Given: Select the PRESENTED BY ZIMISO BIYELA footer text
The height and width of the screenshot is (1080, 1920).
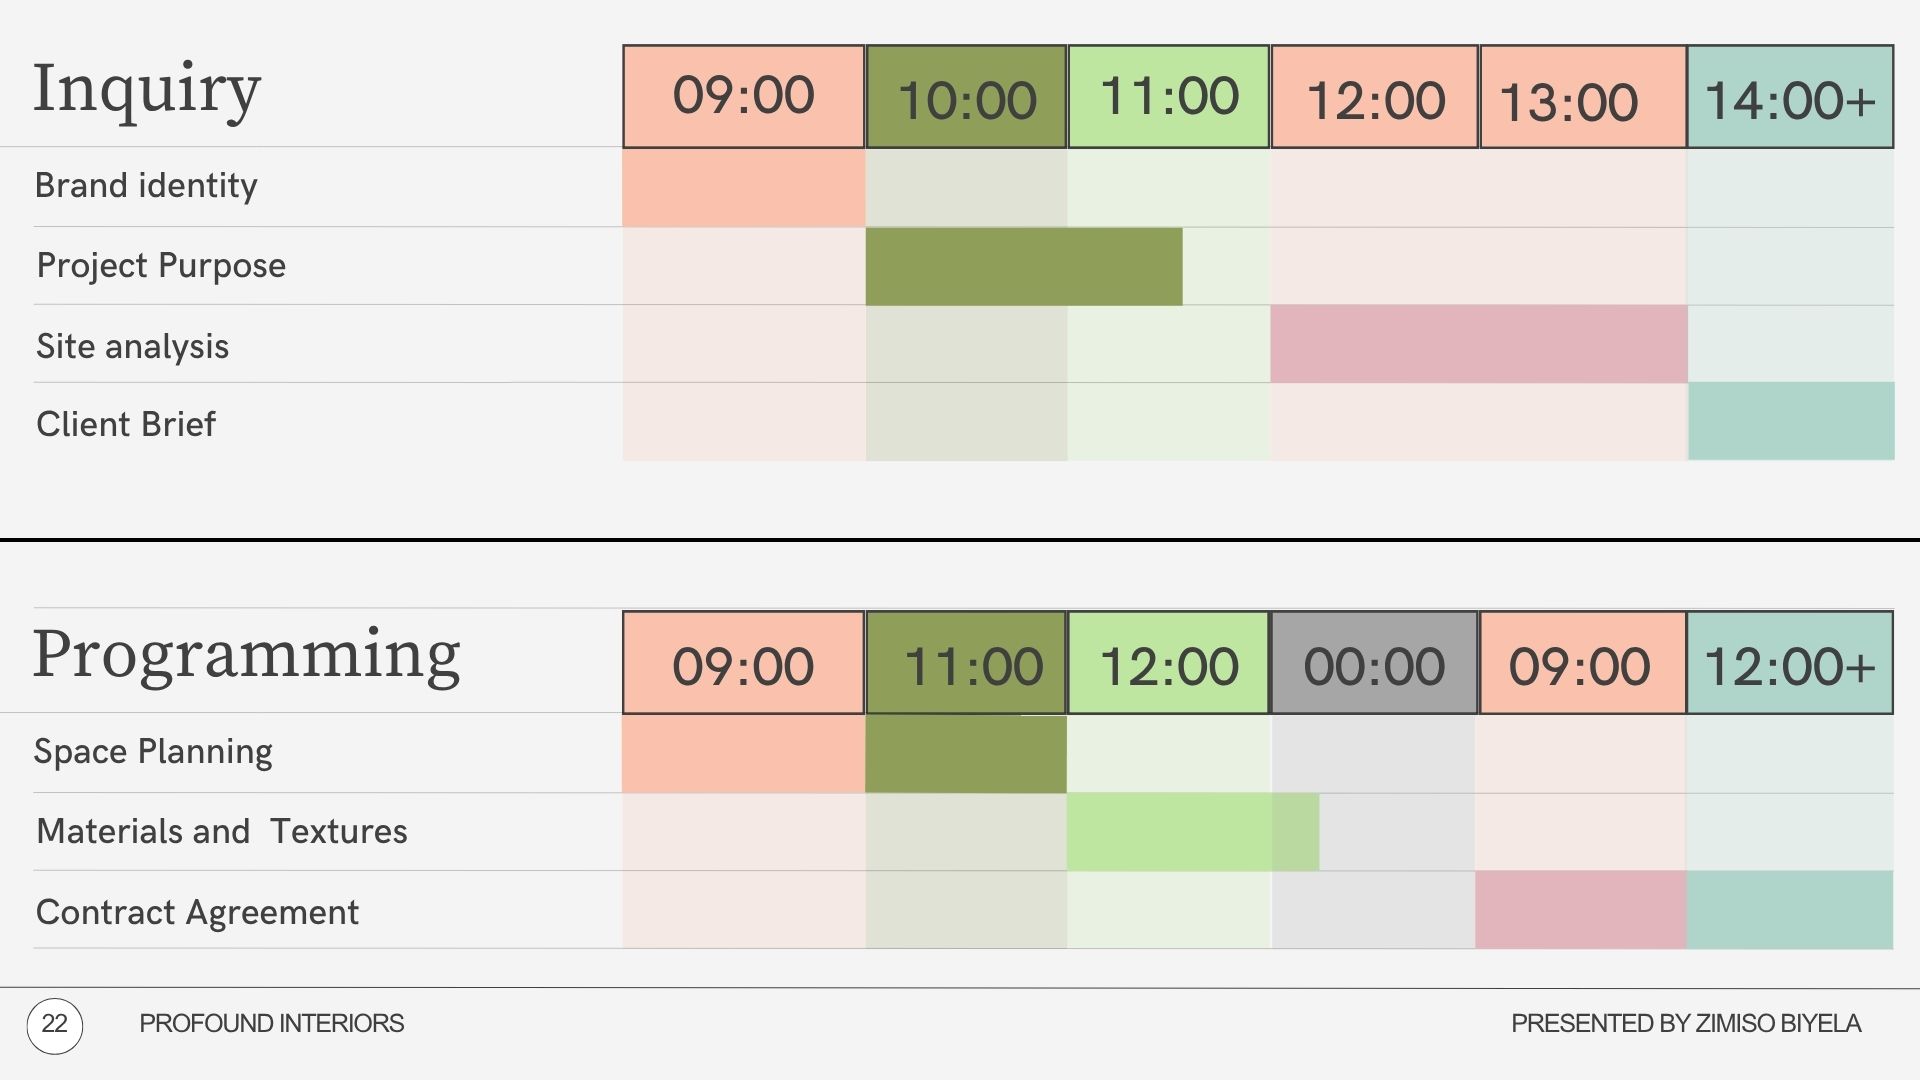Looking at the screenshot, I should coord(1685,1024).
